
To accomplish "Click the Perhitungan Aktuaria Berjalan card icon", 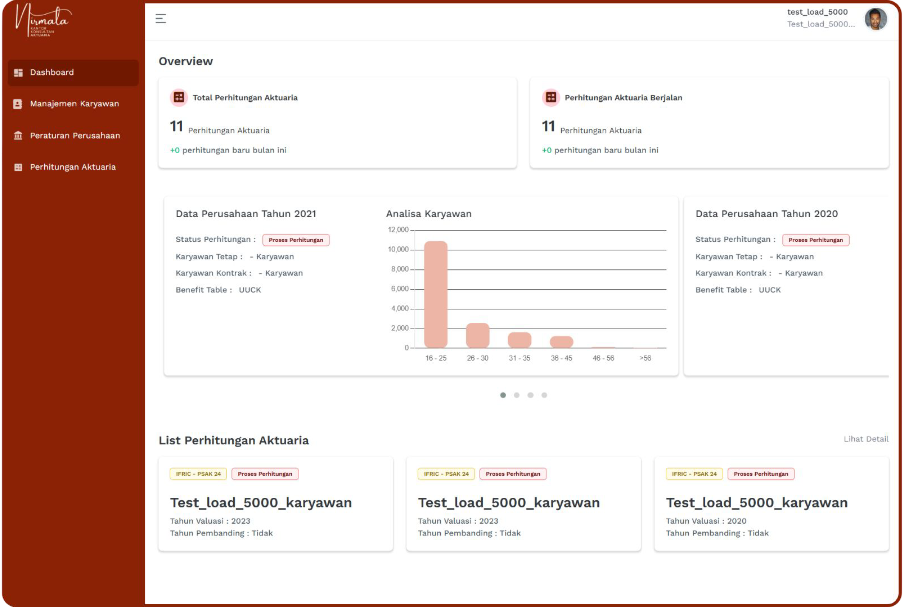I will pos(551,98).
